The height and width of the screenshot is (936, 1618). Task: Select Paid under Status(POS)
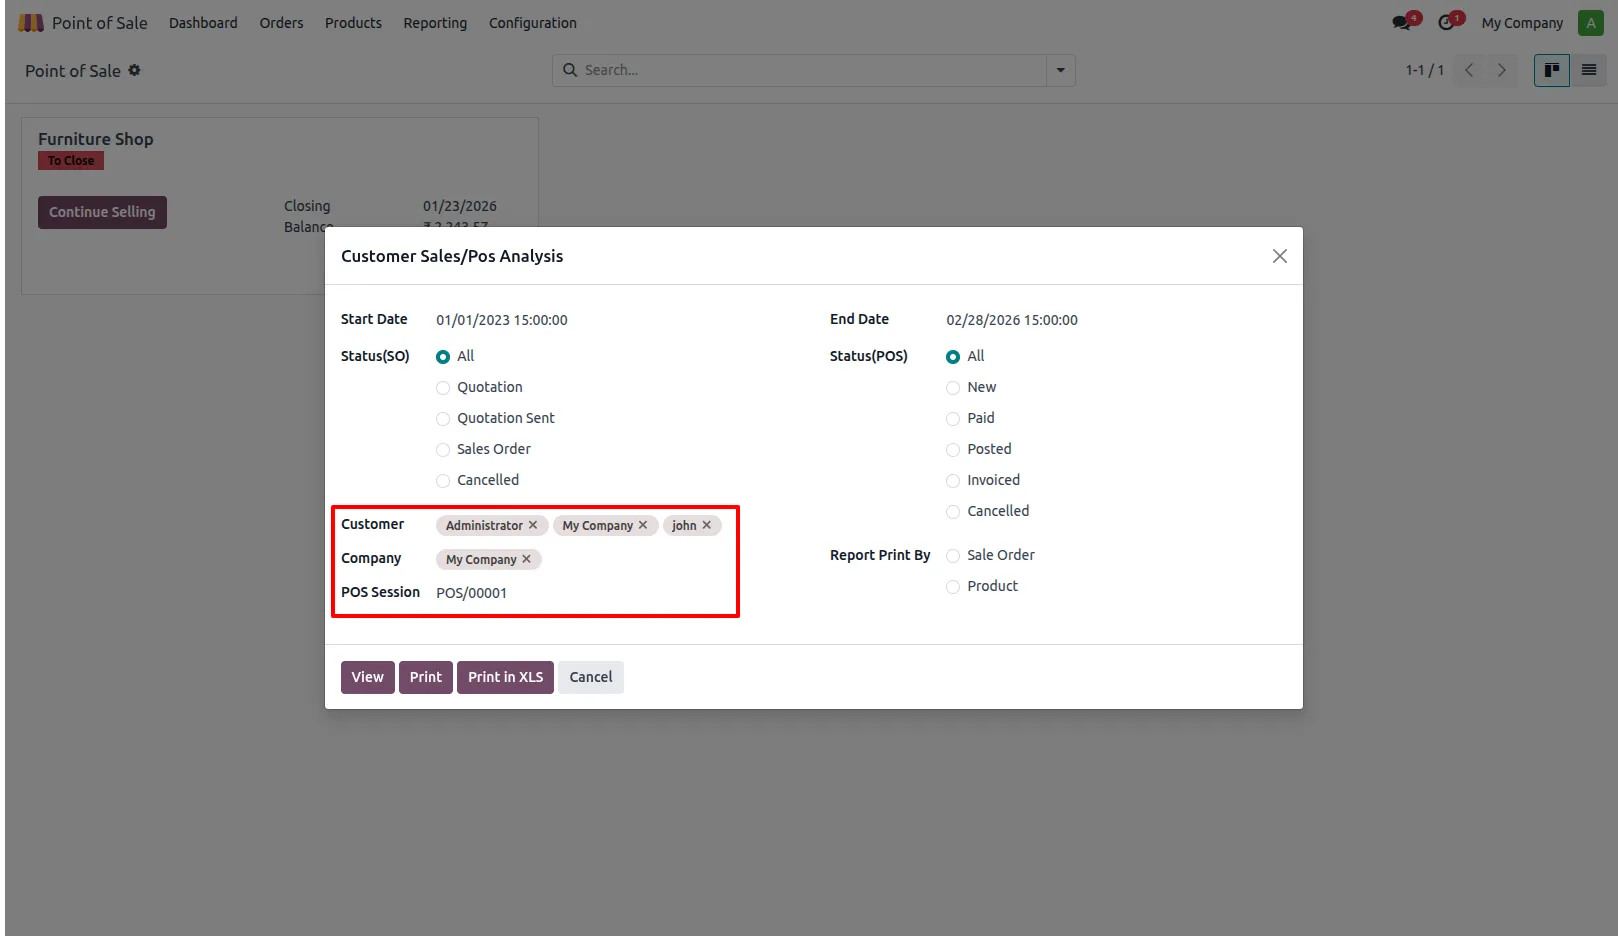tap(953, 419)
